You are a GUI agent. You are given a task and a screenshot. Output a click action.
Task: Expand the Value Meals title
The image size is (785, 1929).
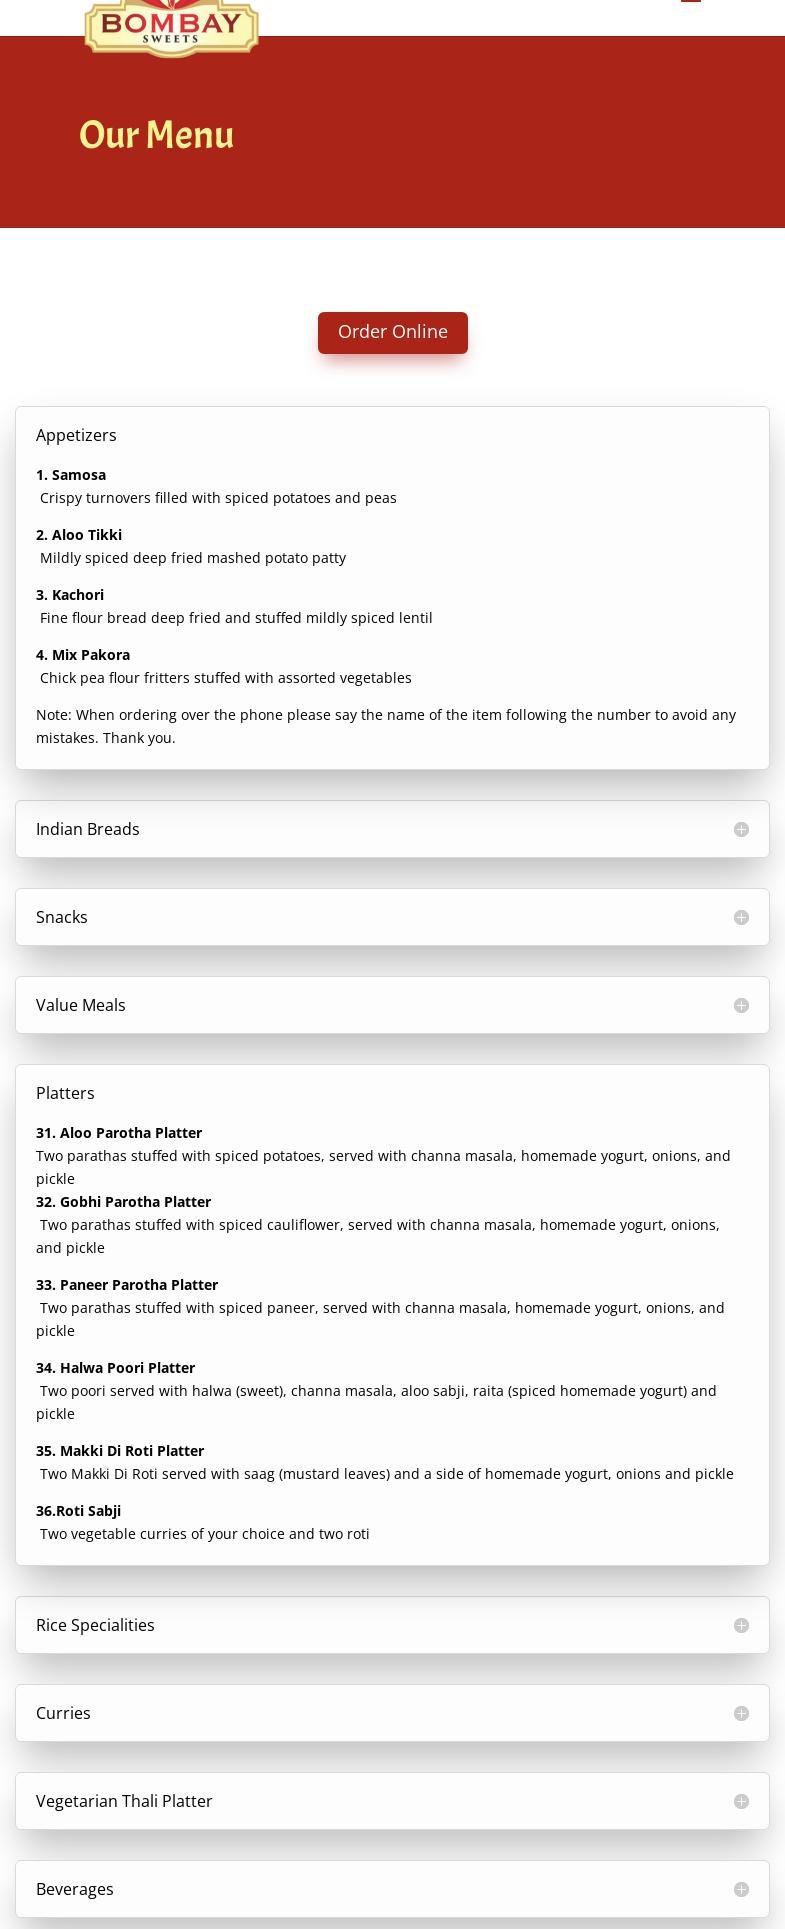pyautogui.click(x=81, y=1005)
